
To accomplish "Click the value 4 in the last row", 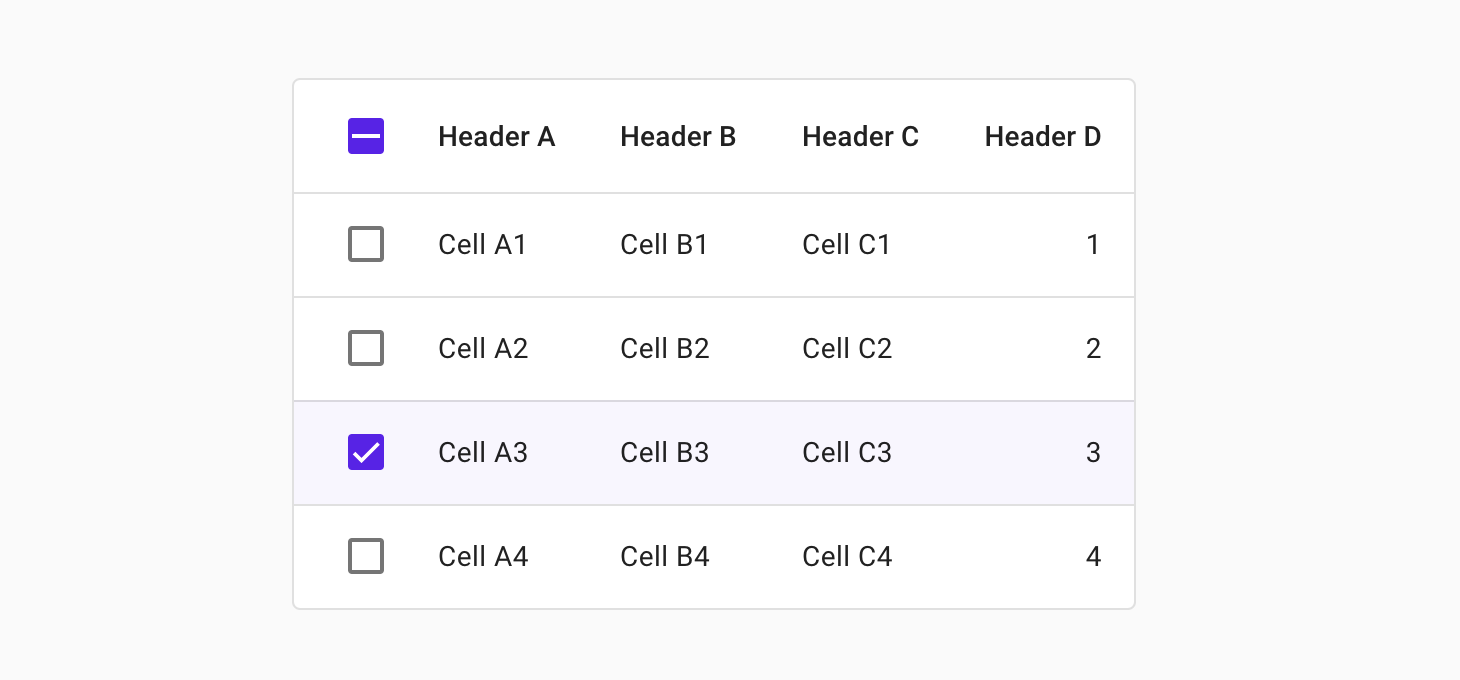I will click(x=1094, y=556).
